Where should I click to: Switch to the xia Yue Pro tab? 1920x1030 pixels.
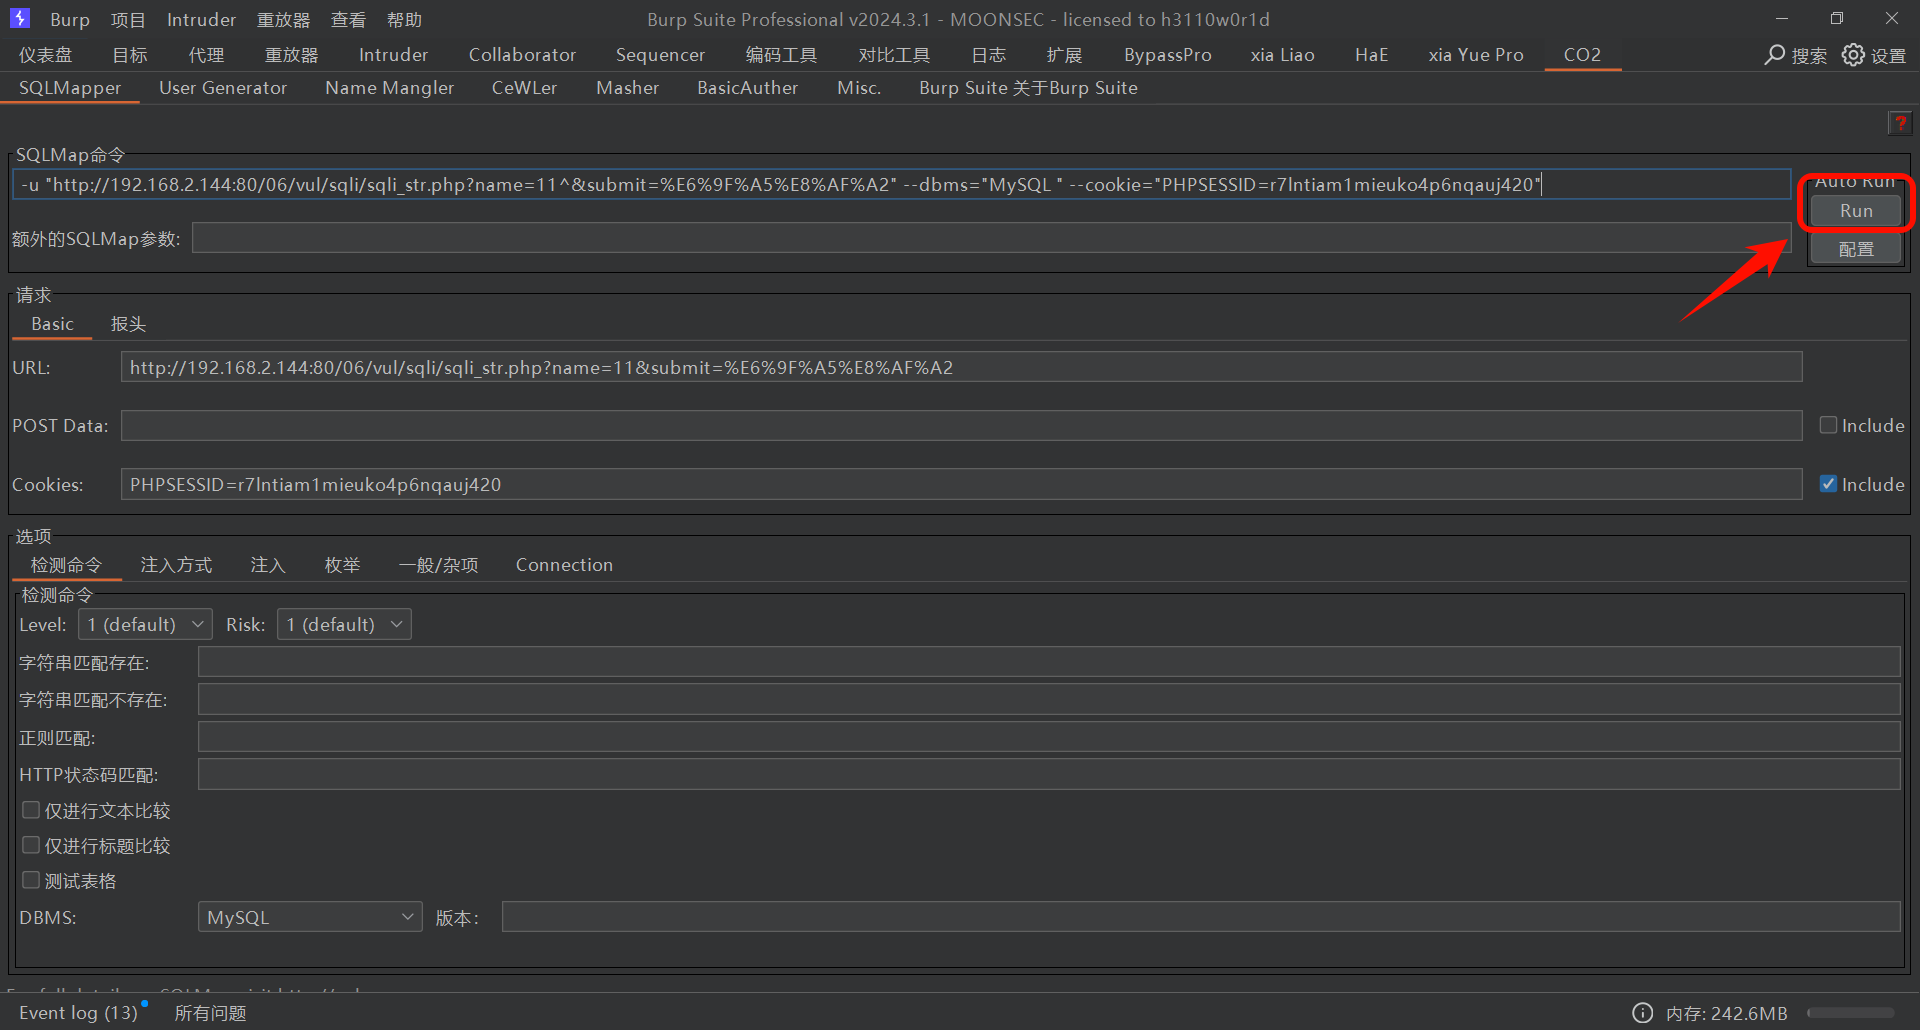tap(1476, 55)
